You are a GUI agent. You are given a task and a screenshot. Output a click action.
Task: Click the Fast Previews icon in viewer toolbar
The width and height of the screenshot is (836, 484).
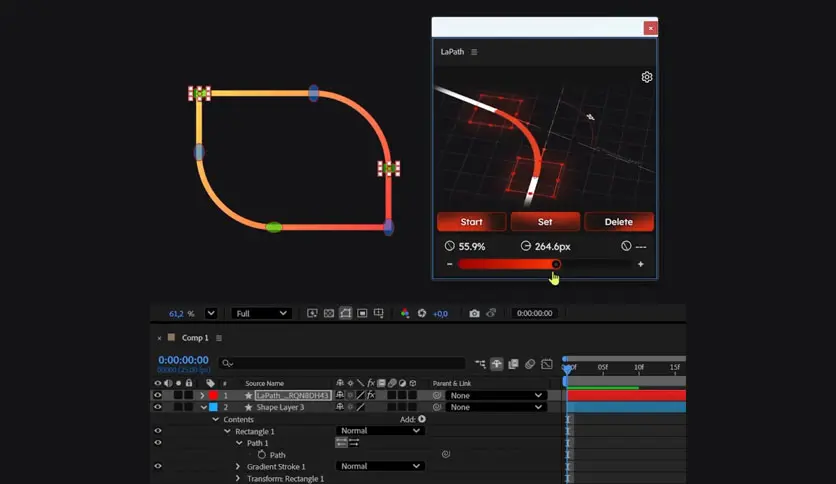(312, 313)
